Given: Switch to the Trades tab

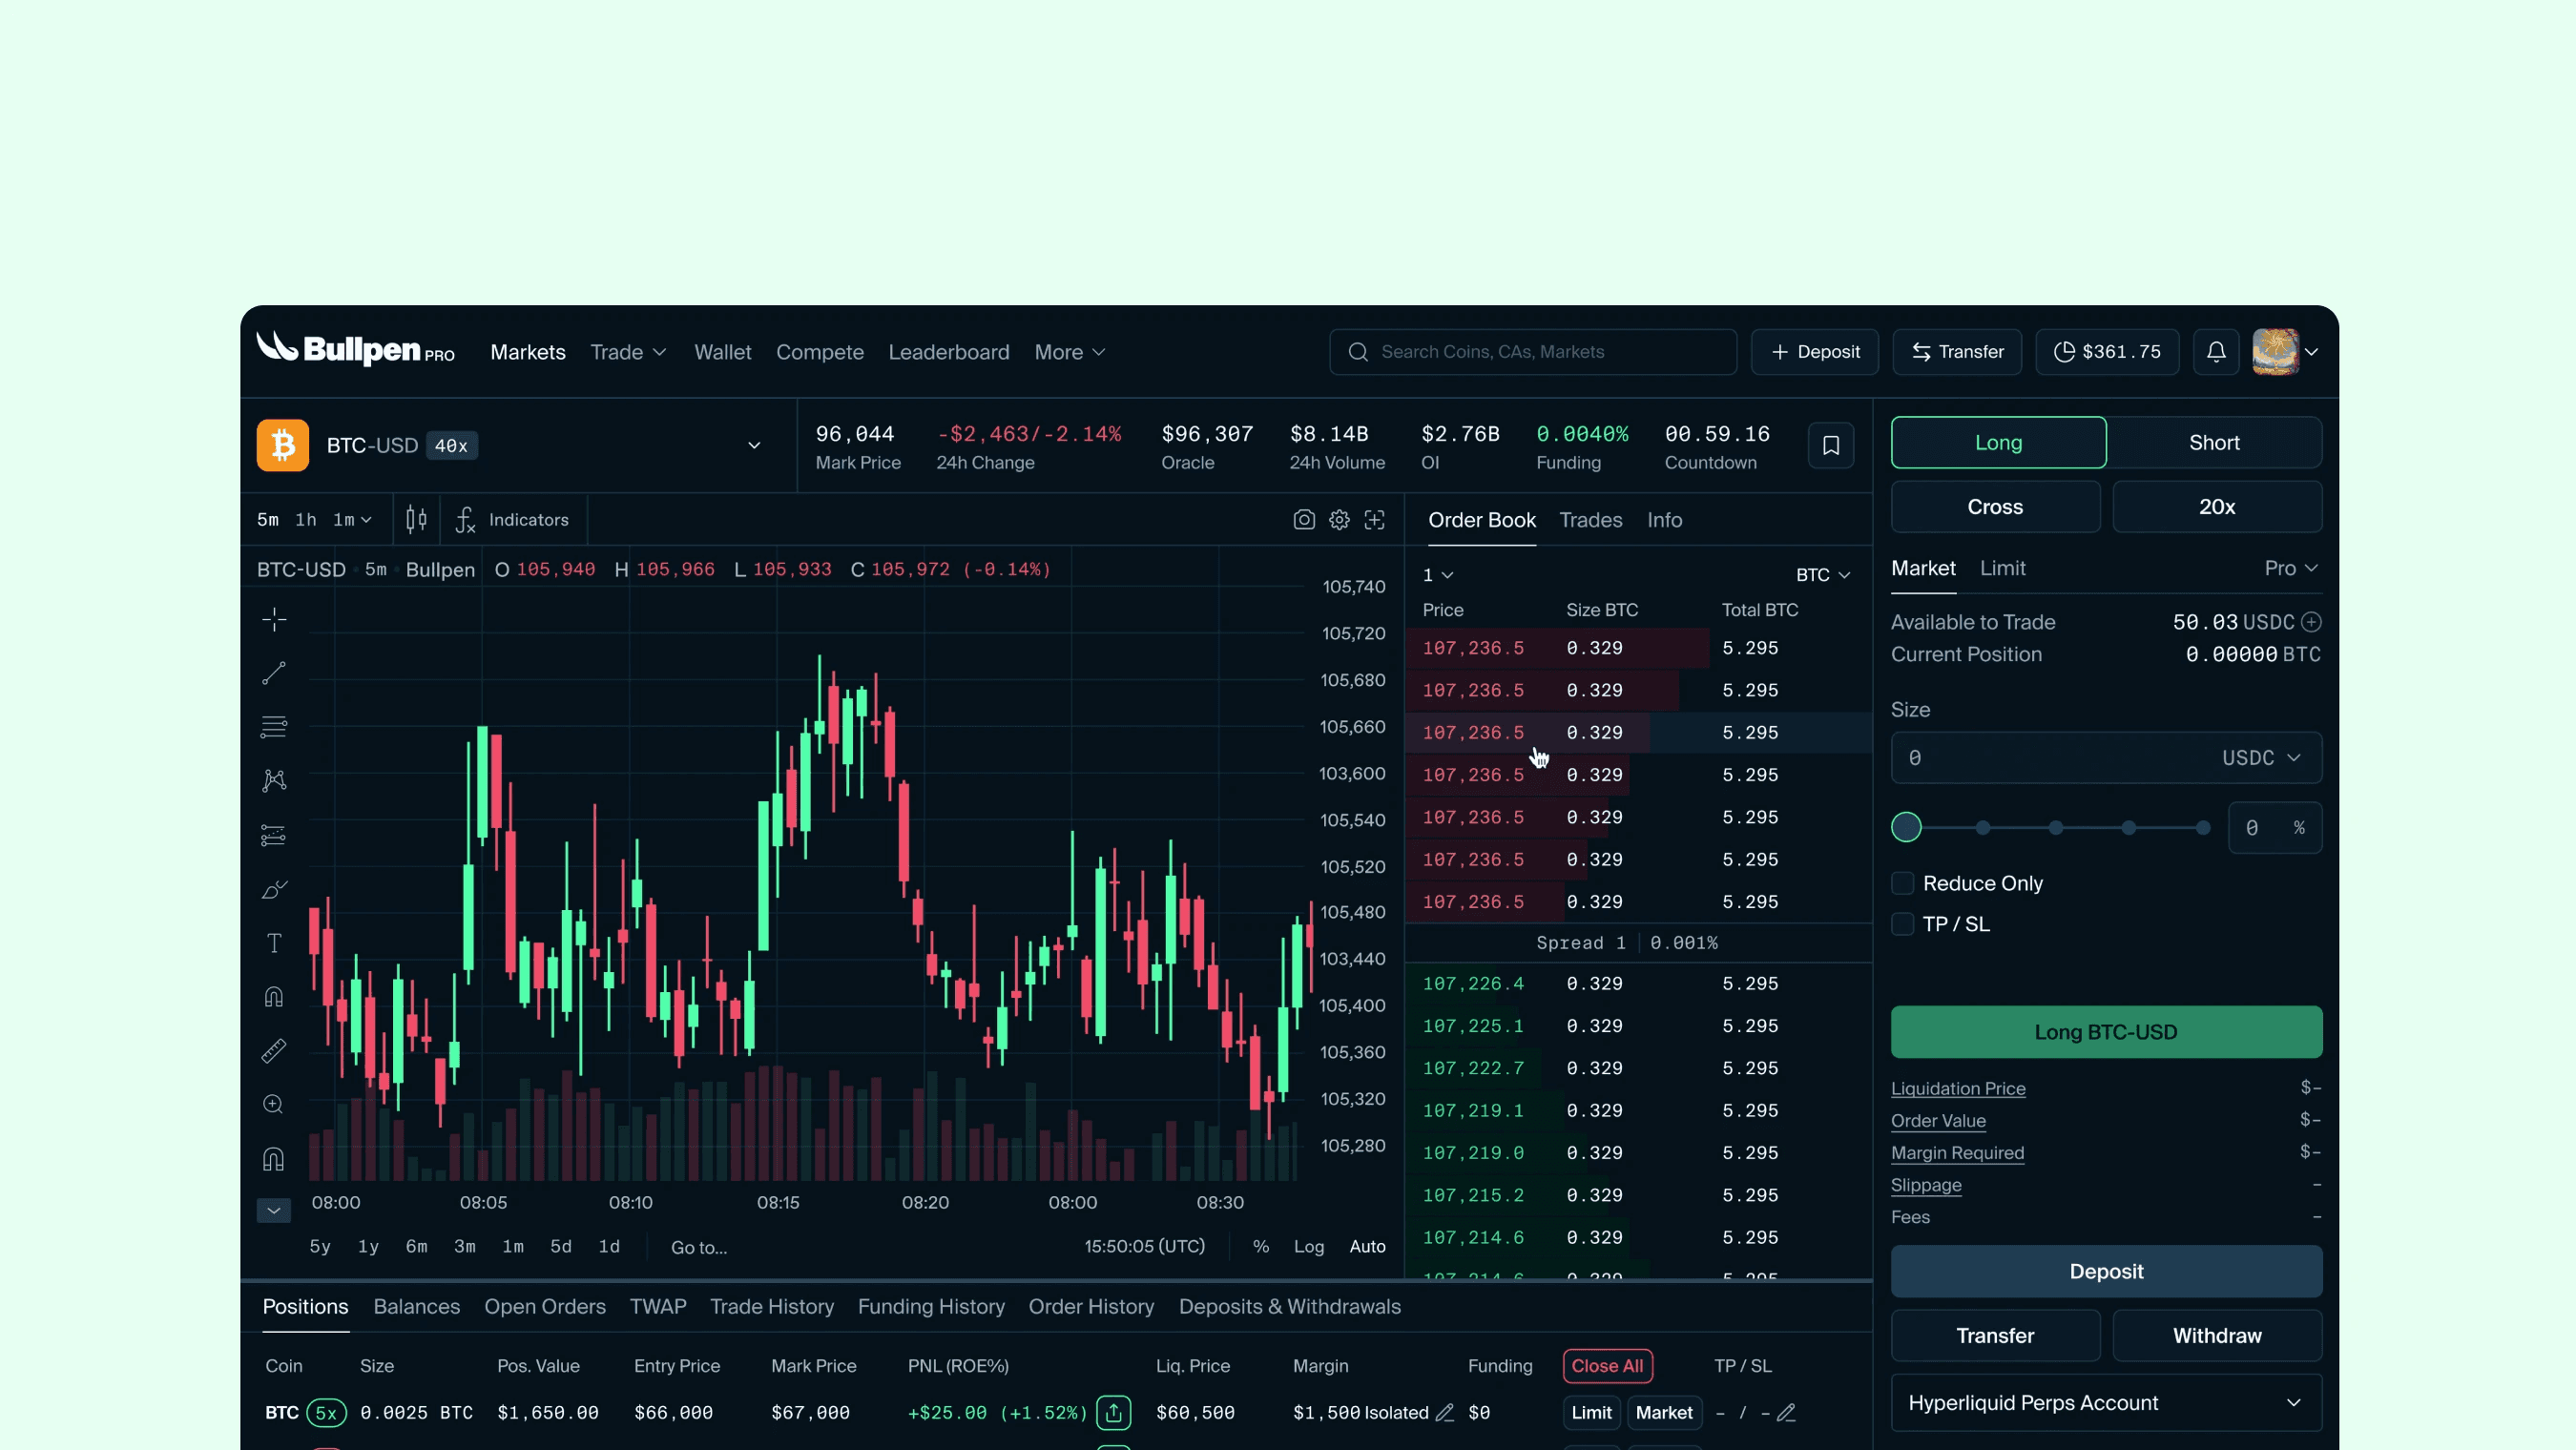Looking at the screenshot, I should coord(1590,520).
